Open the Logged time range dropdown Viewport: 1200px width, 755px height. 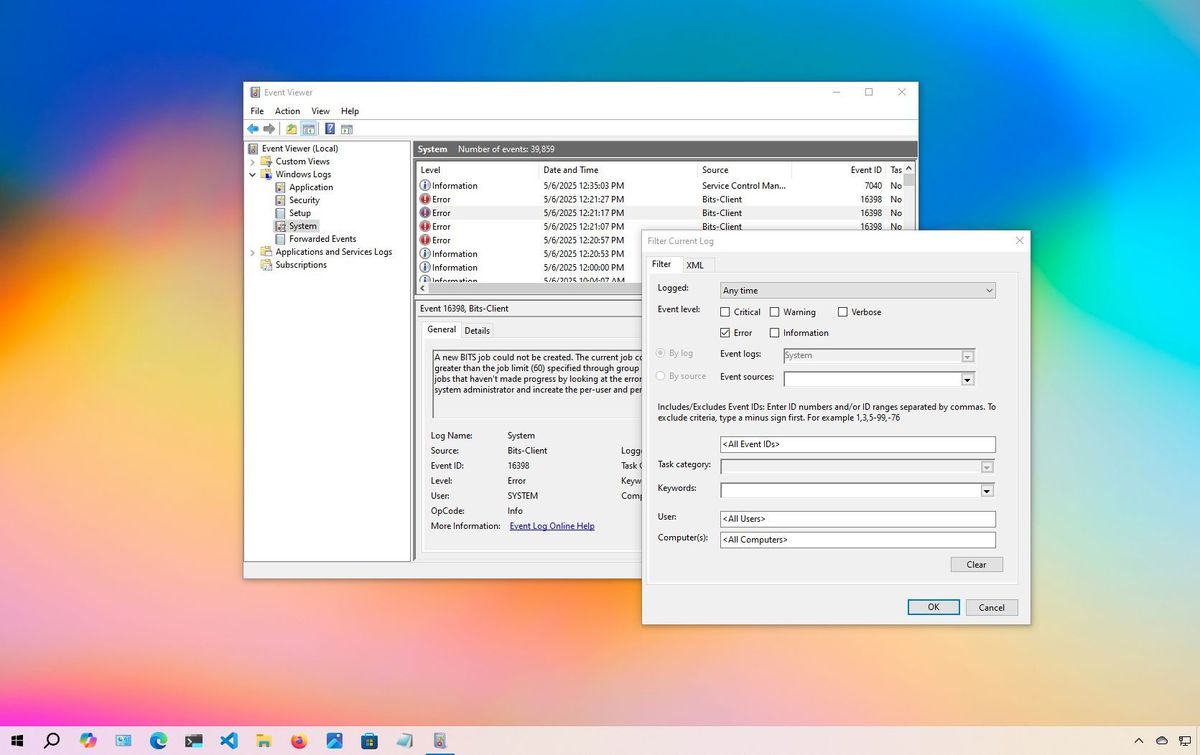point(858,290)
